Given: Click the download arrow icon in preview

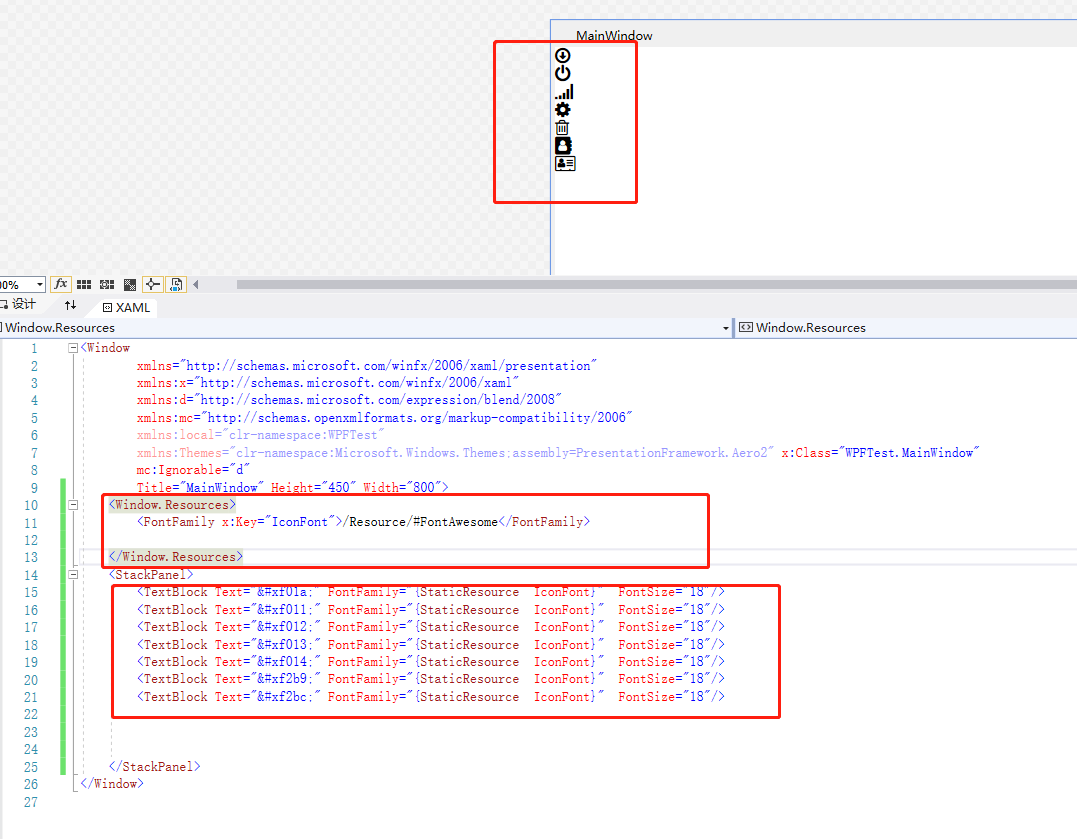Looking at the screenshot, I should click(563, 56).
